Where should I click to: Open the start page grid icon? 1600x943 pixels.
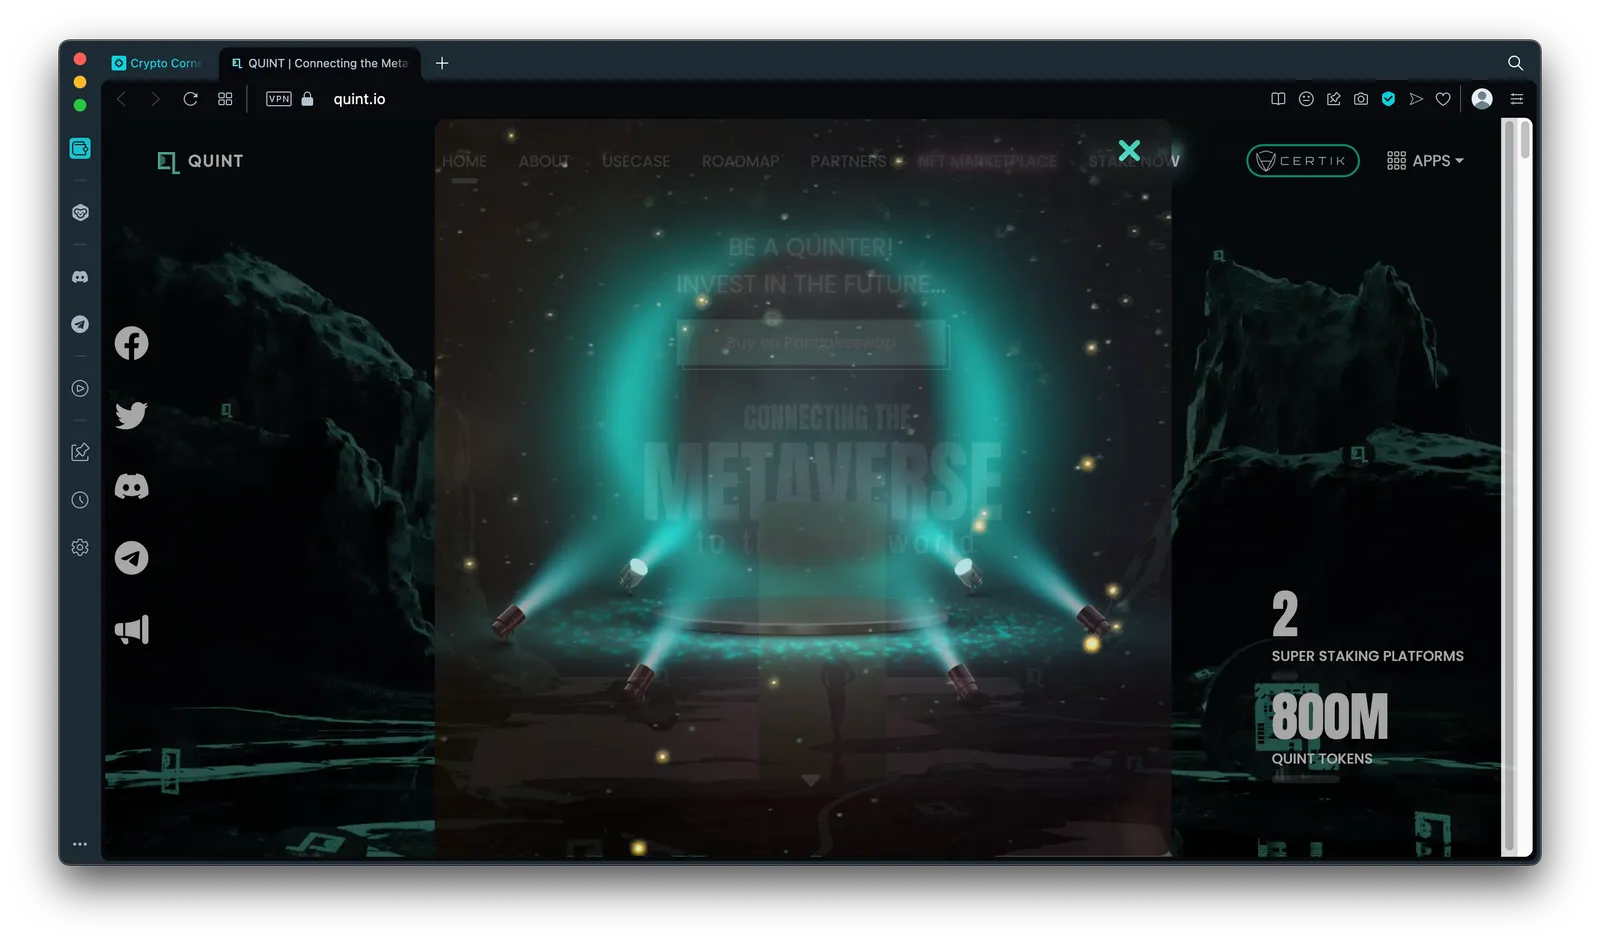click(225, 99)
